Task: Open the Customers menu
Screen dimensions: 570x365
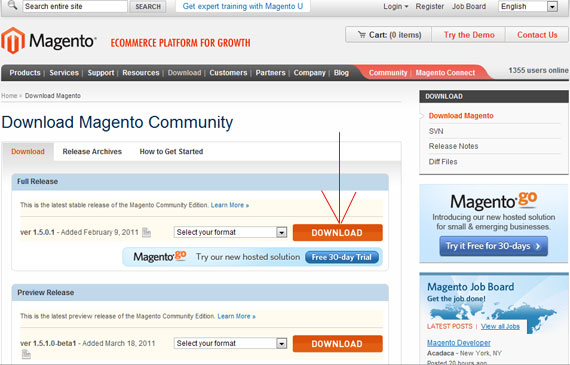Action: pos(228,73)
